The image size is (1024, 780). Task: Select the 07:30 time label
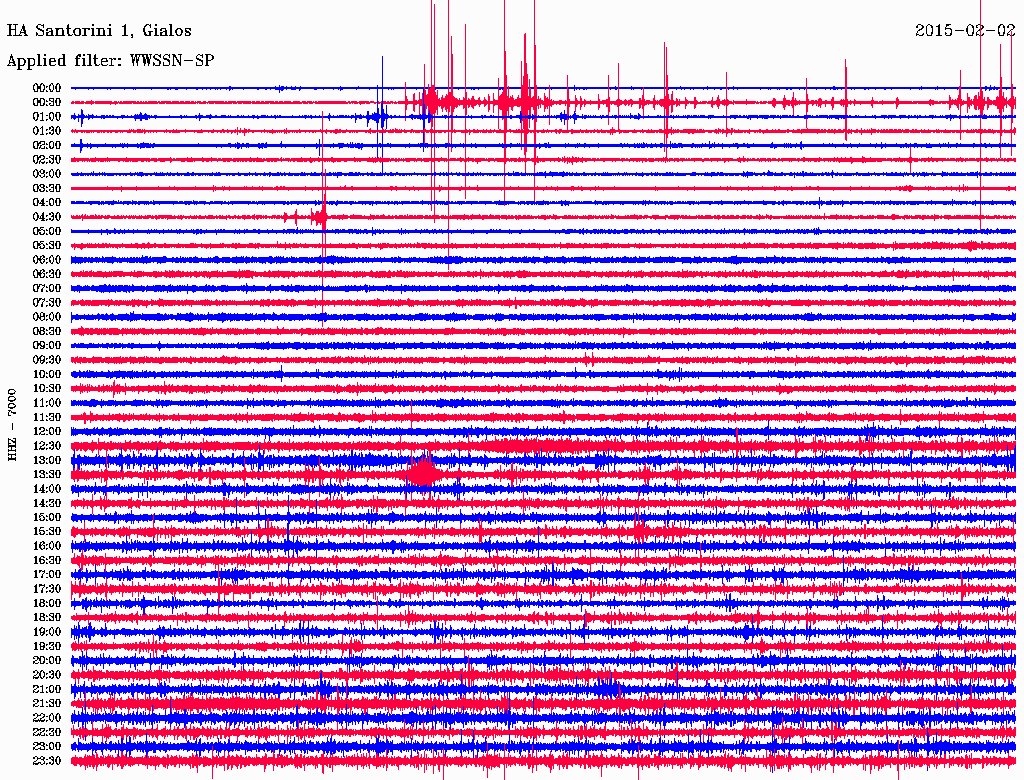click(x=47, y=302)
